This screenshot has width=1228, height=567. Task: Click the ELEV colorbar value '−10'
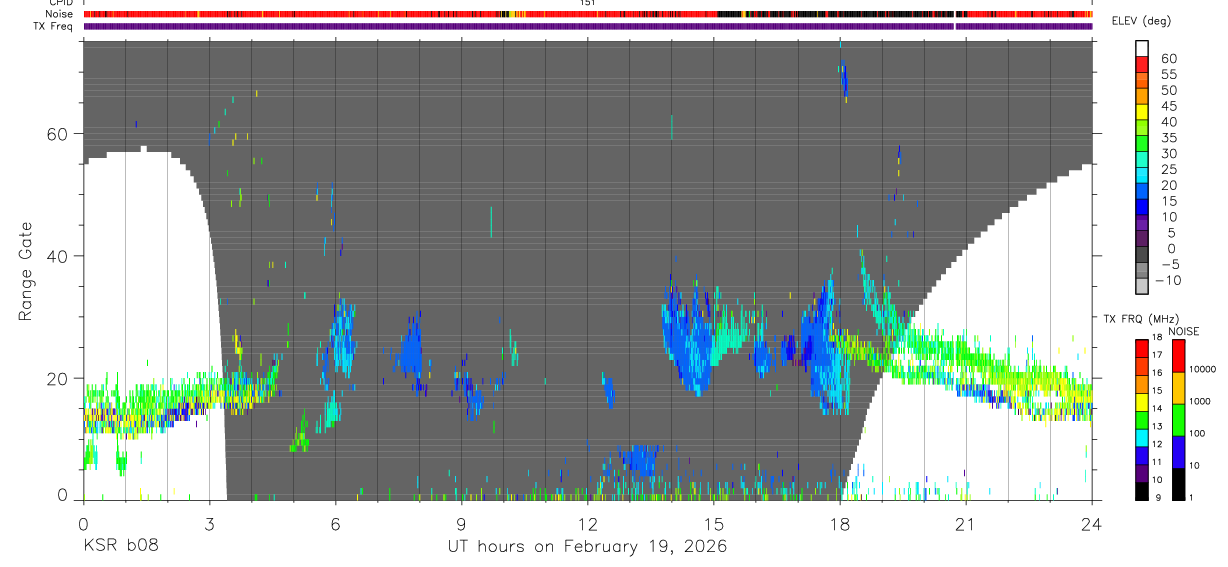coord(1169,281)
